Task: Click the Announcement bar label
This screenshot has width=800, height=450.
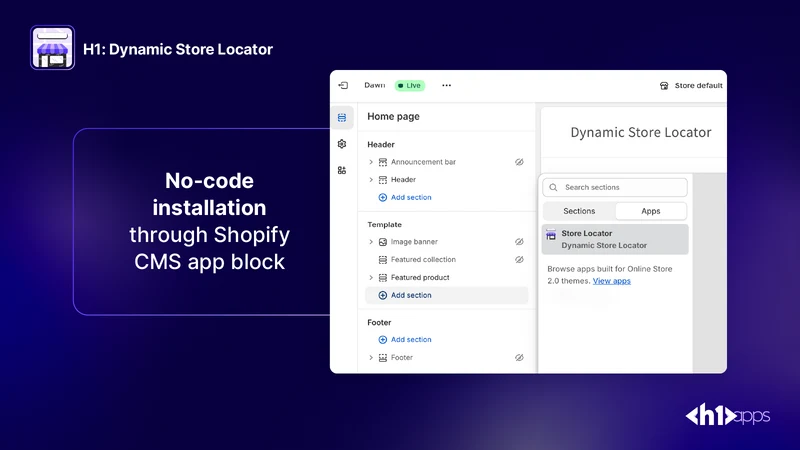Action: pos(423,162)
